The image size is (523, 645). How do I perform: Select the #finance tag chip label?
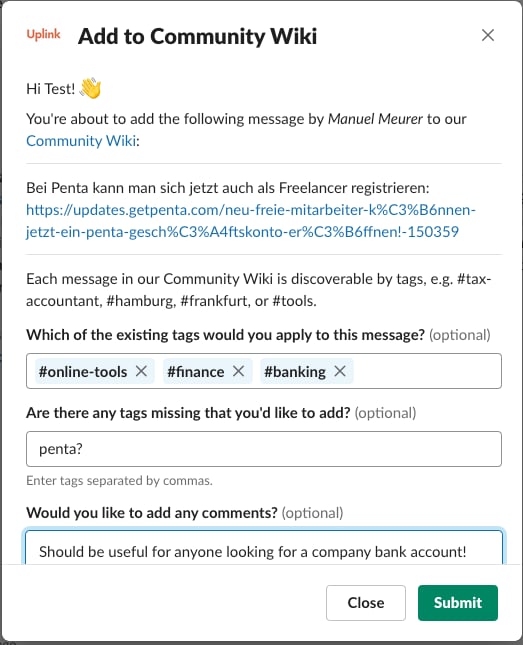click(x=195, y=371)
